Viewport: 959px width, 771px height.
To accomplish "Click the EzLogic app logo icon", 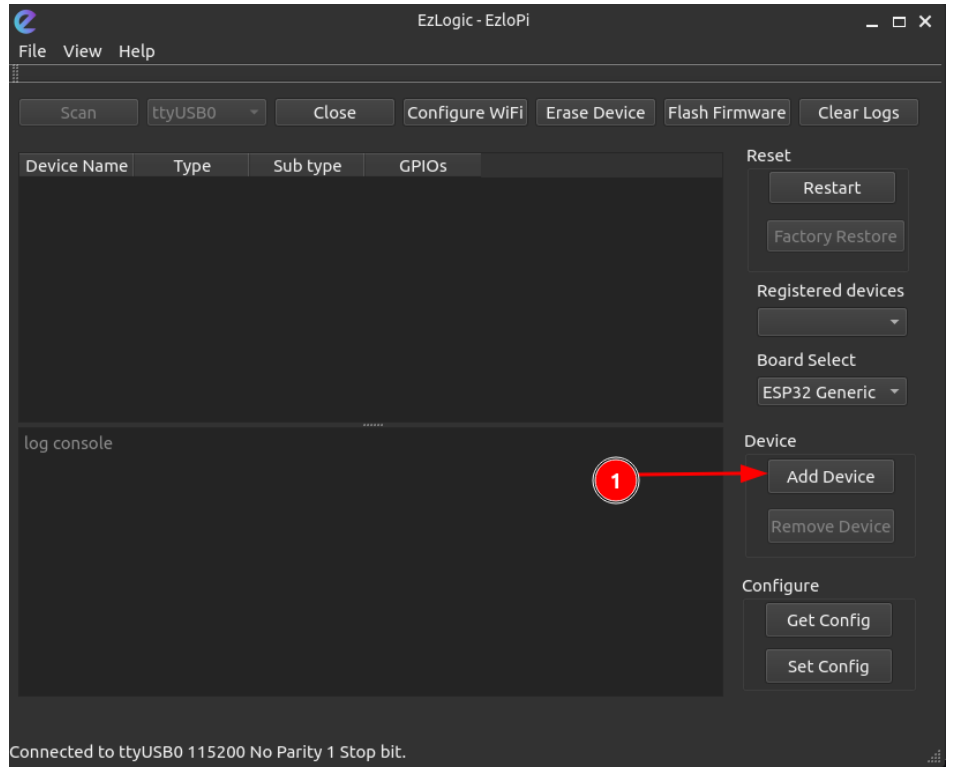I will click(25, 21).
